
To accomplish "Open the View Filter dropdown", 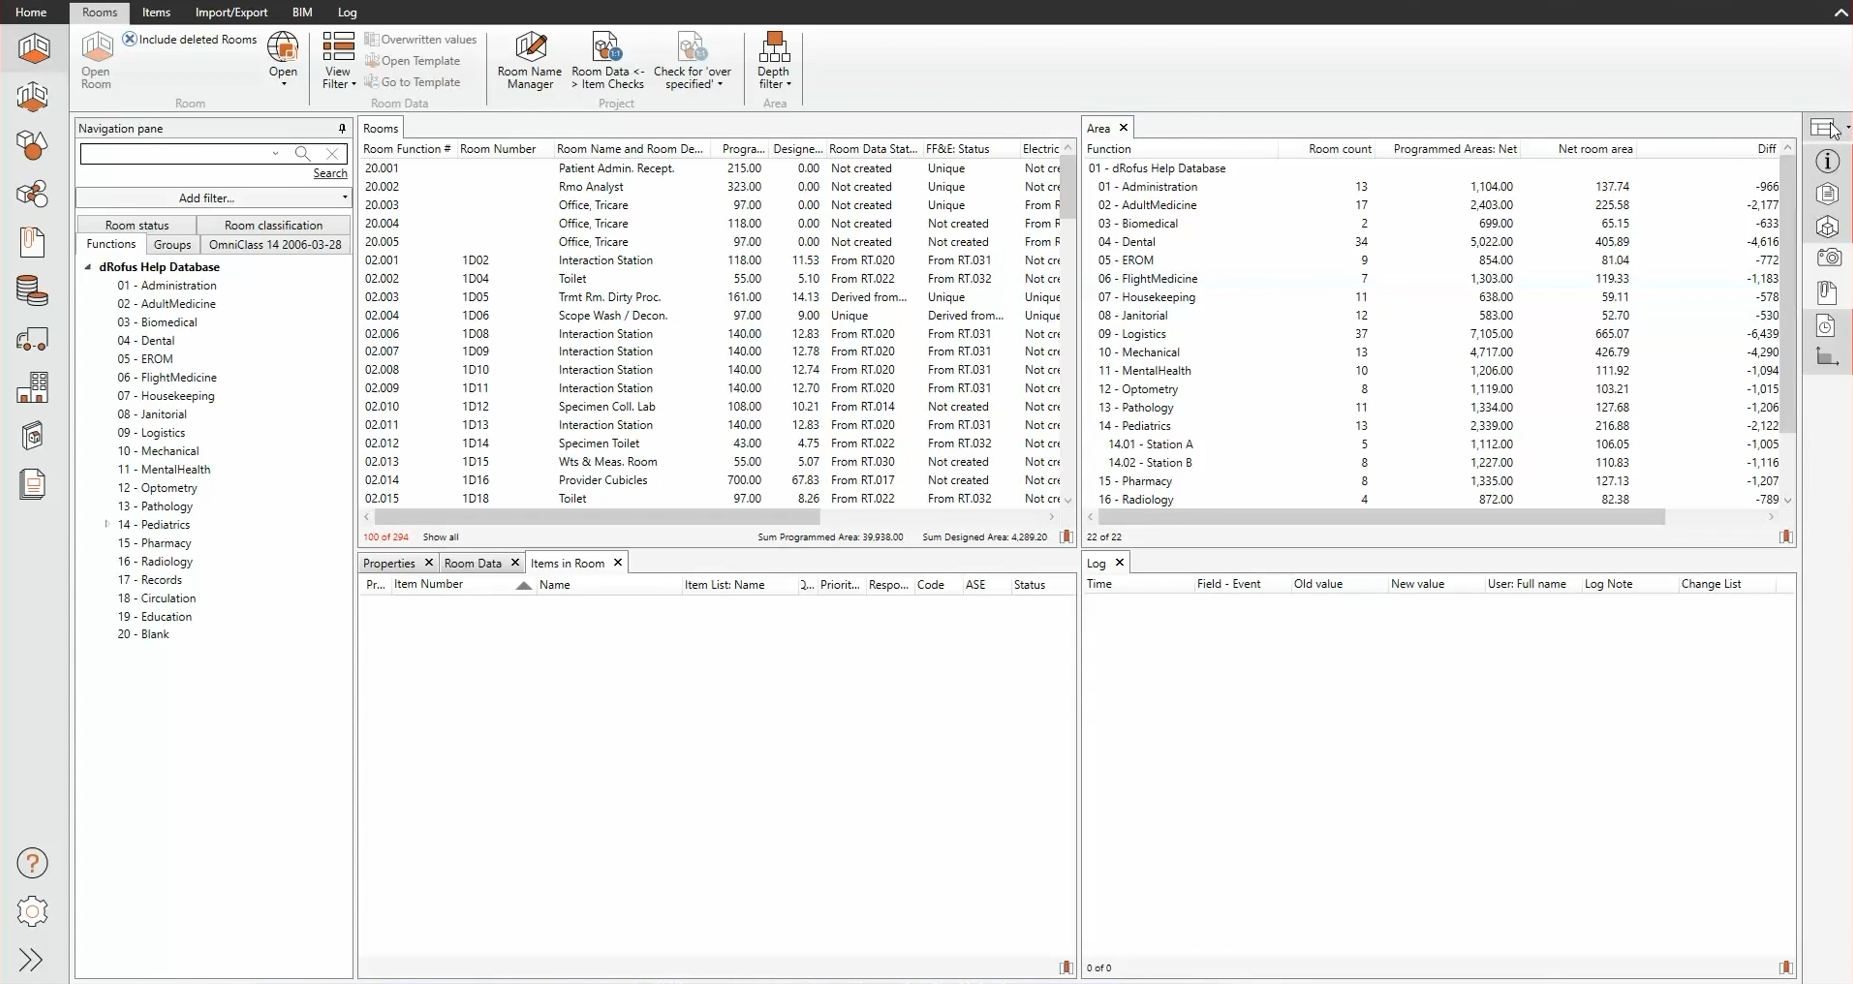I will click(338, 61).
